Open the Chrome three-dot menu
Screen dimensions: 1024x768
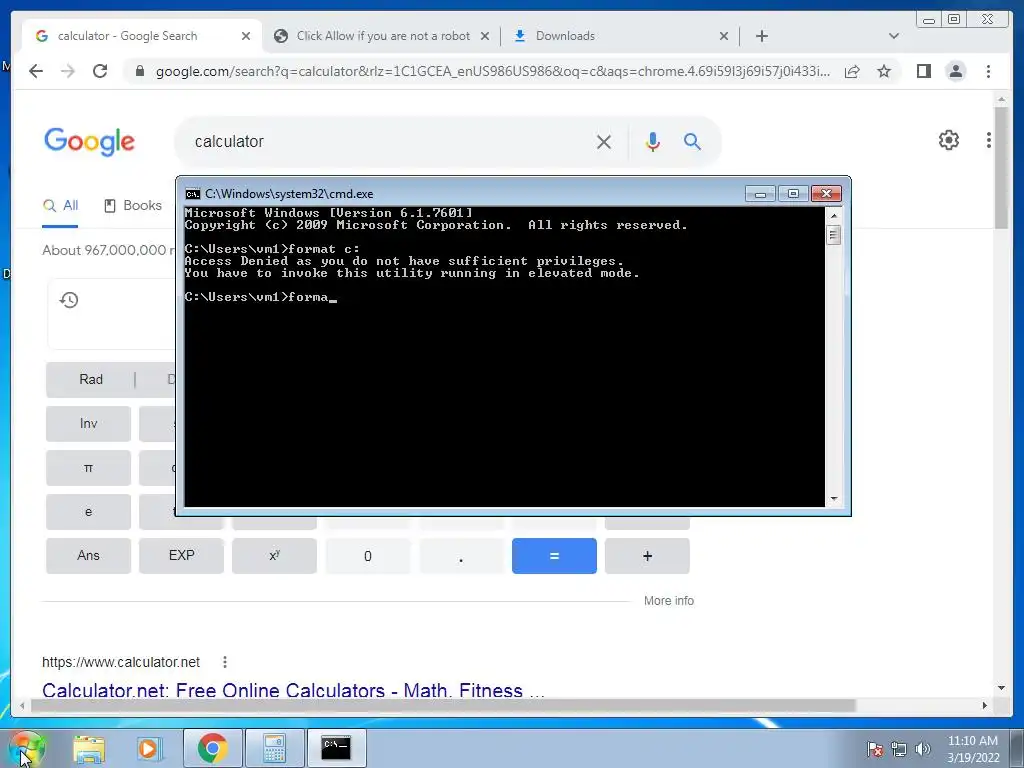pyautogui.click(x=989, y=71)
